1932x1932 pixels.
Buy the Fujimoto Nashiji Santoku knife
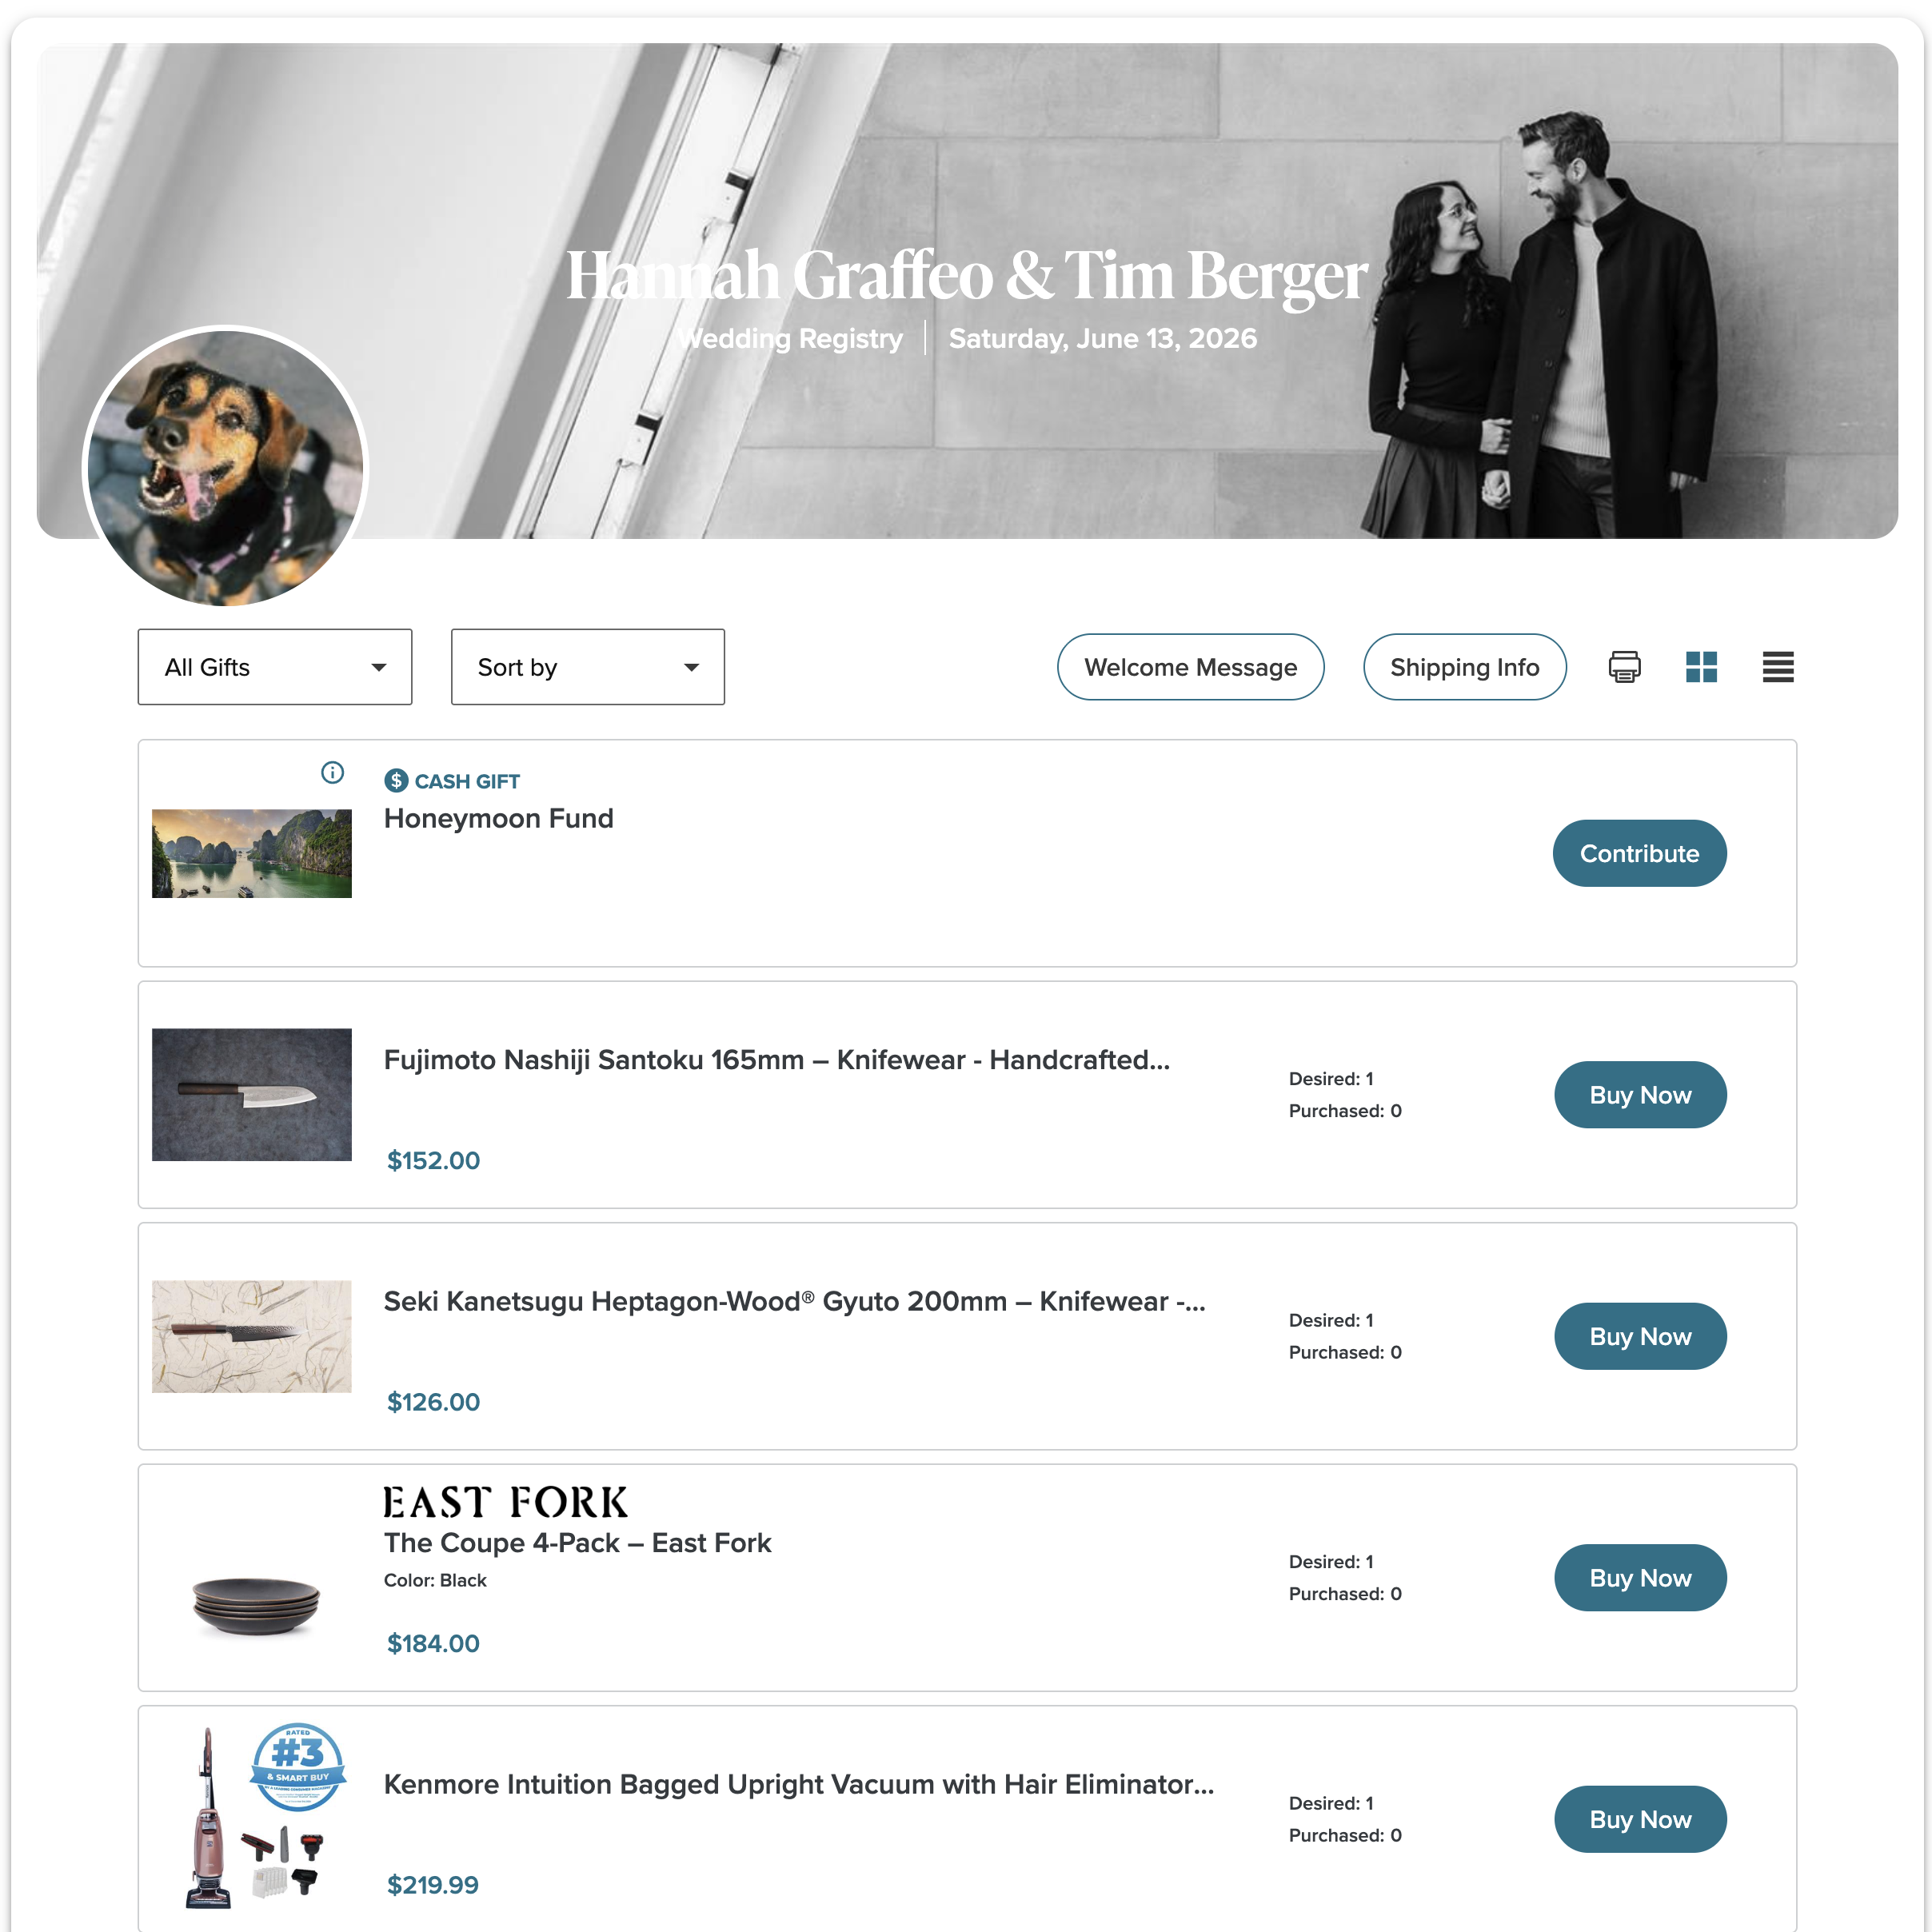[x=1641, y=1095]
